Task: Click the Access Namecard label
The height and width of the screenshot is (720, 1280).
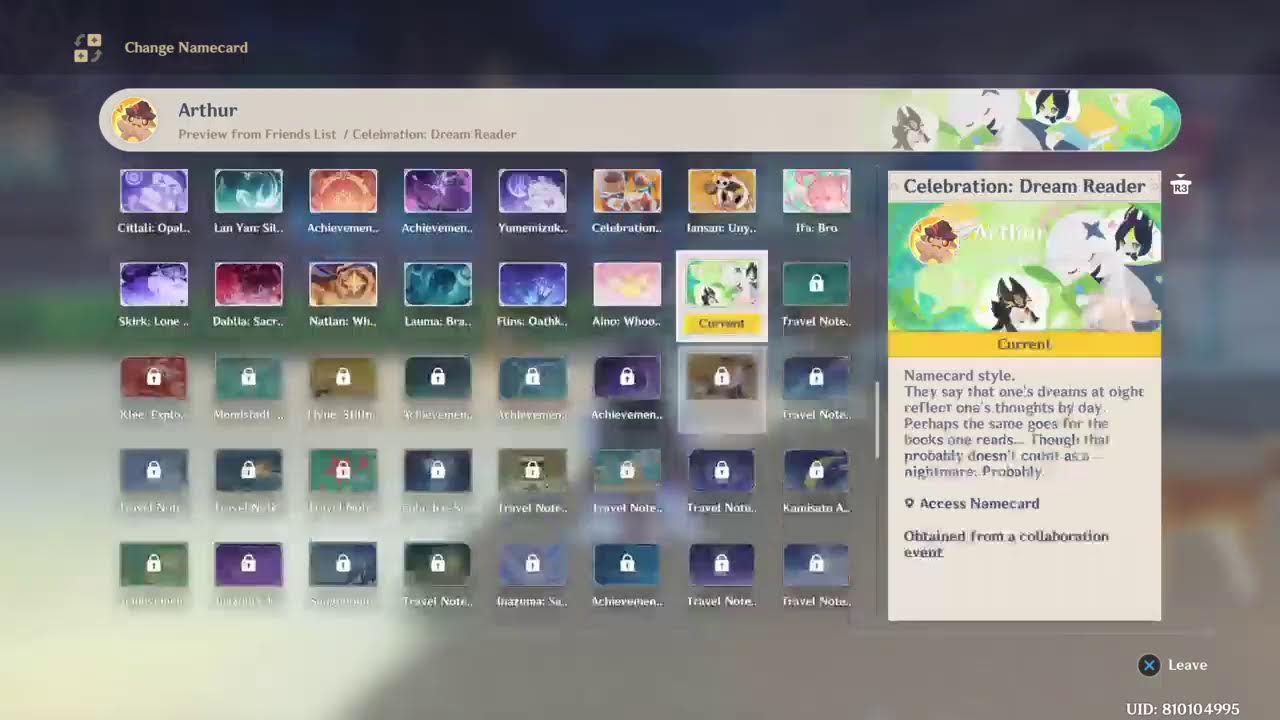Action: point(972,504)
